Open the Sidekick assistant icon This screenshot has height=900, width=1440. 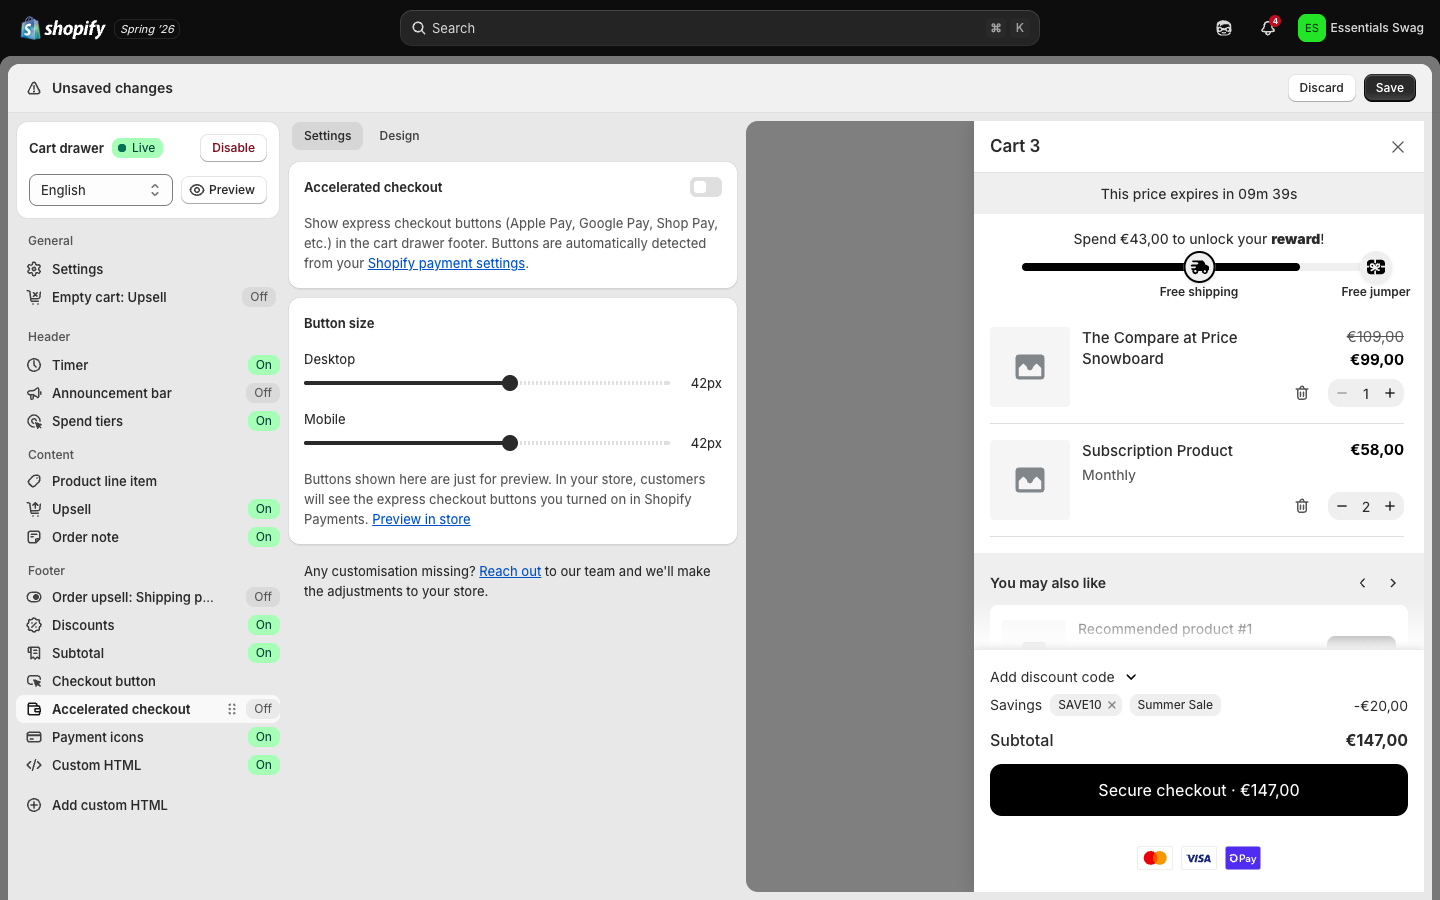click(x=1224, y=28)
